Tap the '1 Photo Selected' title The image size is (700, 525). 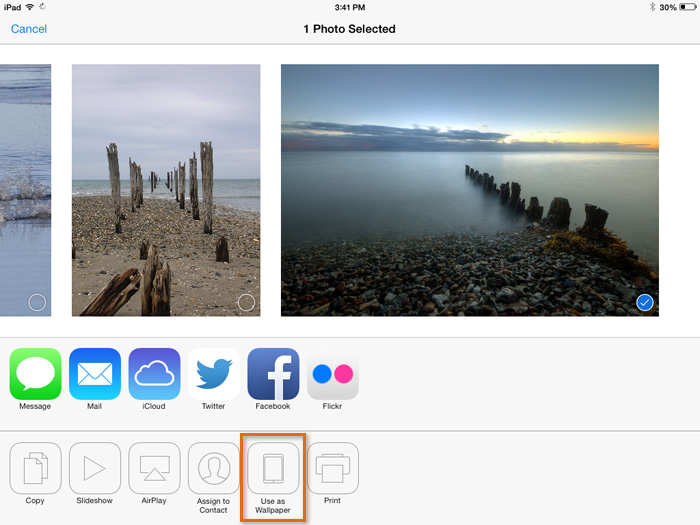[x=350, y=29]
